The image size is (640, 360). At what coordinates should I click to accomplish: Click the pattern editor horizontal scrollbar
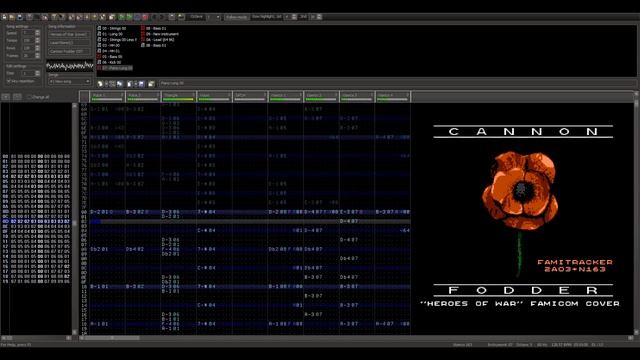point(355,338)
